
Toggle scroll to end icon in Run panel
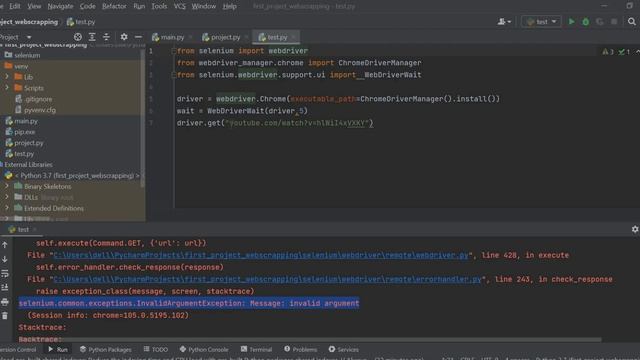(x=5, y=288)
